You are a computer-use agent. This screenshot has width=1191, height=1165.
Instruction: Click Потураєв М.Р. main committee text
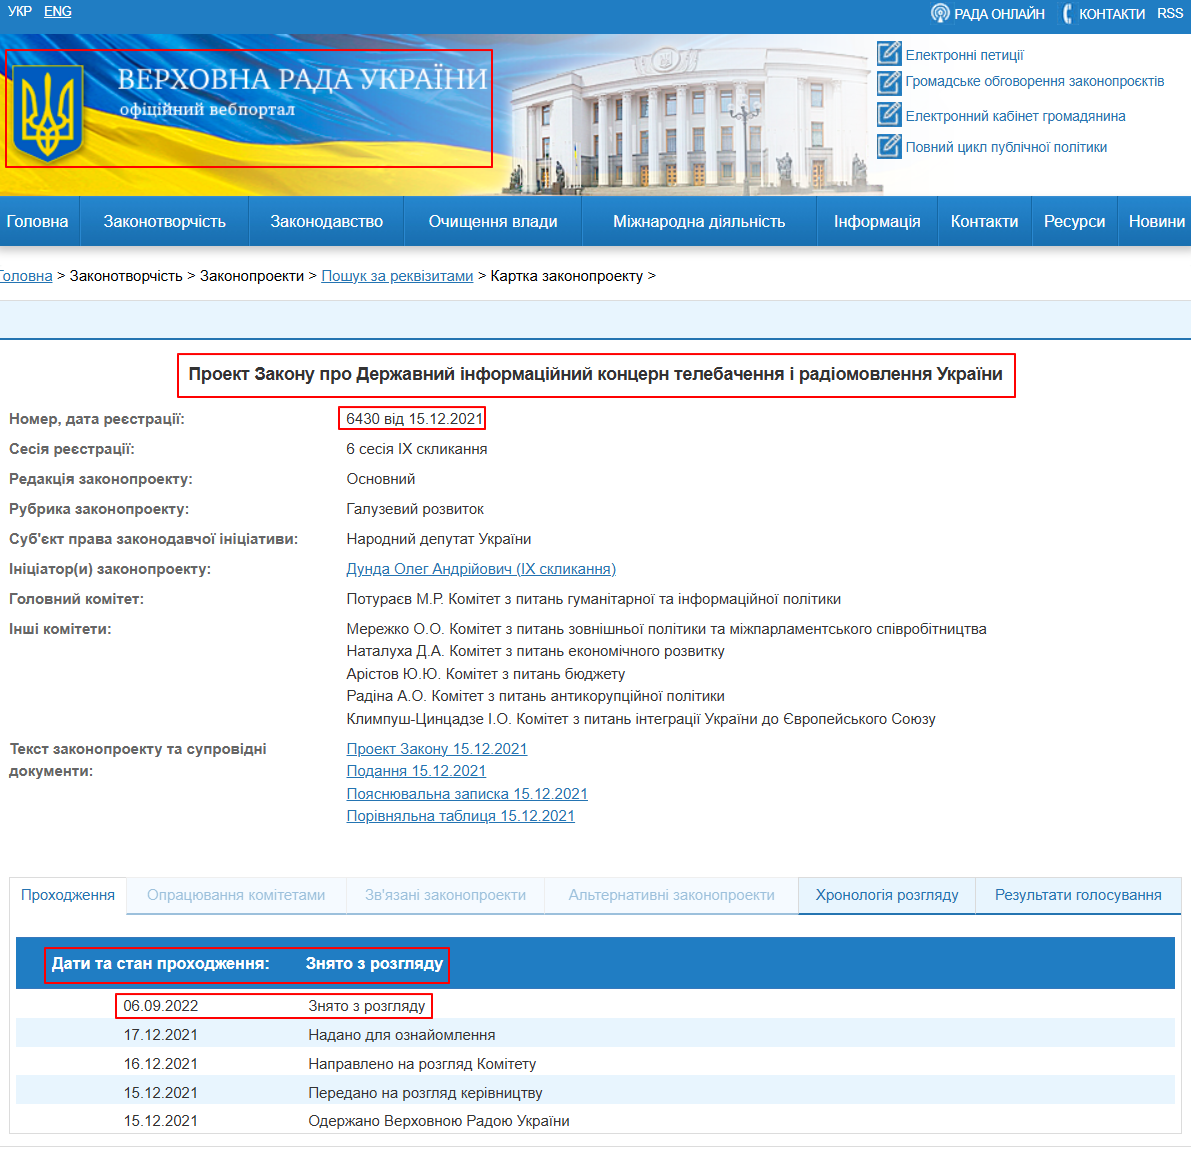coord(593,599)
